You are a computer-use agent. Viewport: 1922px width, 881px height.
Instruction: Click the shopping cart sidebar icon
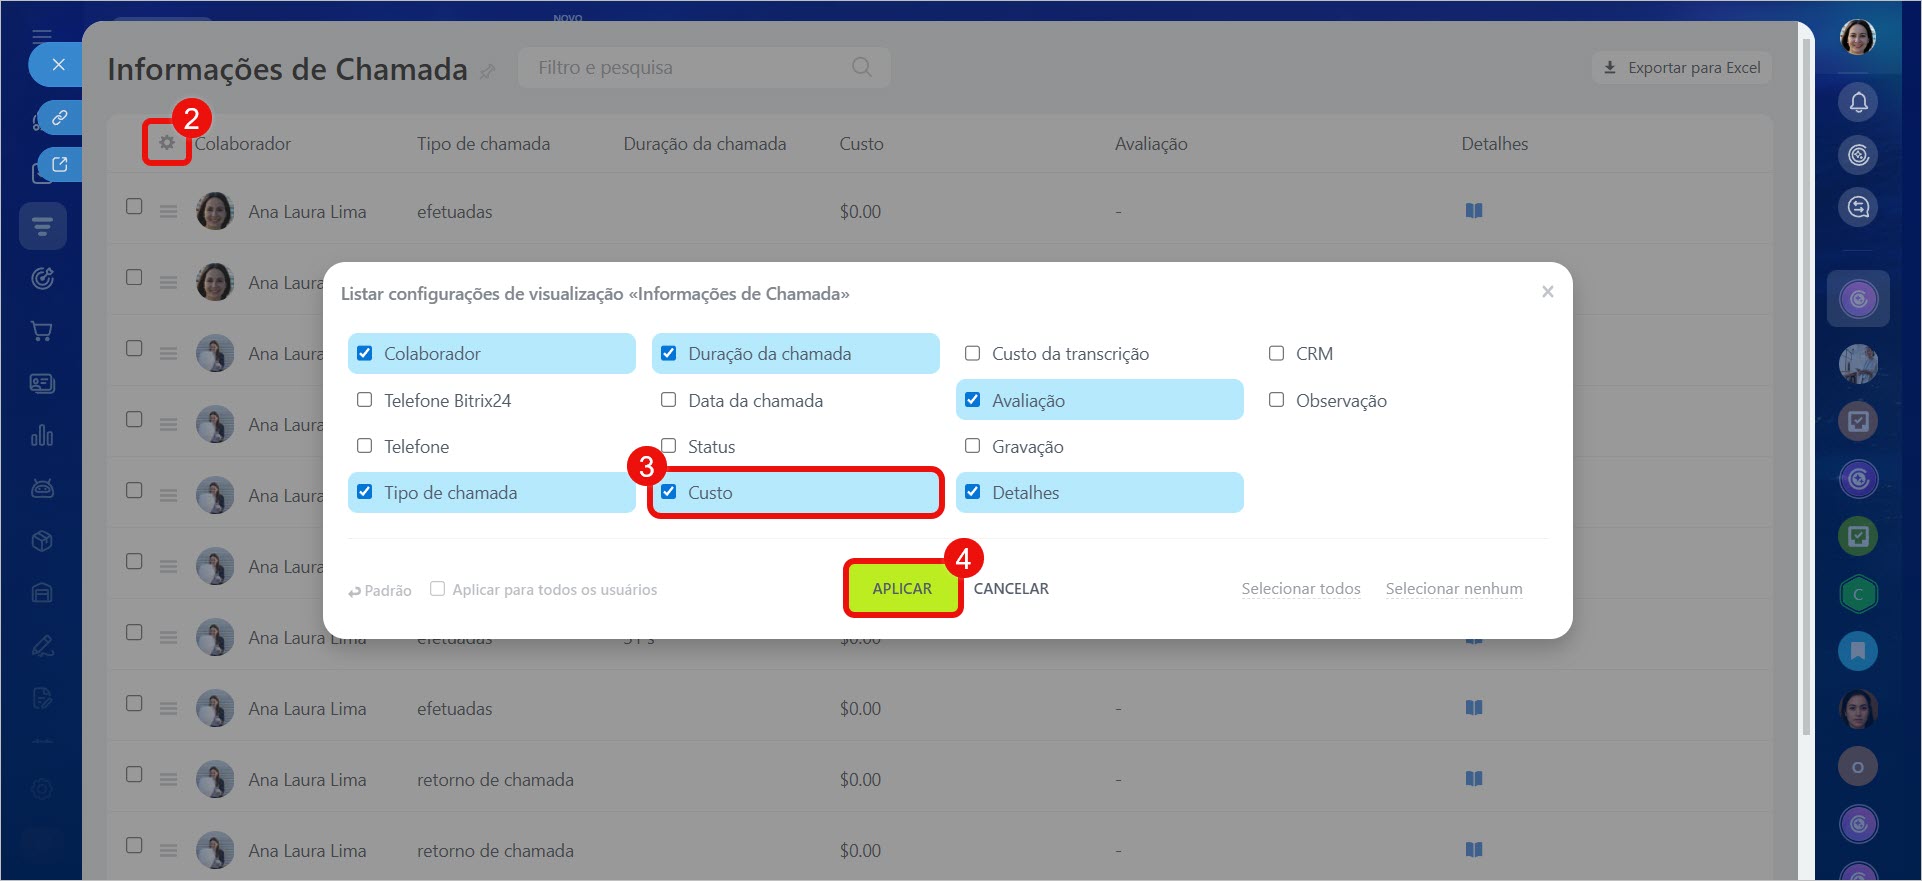42,331
